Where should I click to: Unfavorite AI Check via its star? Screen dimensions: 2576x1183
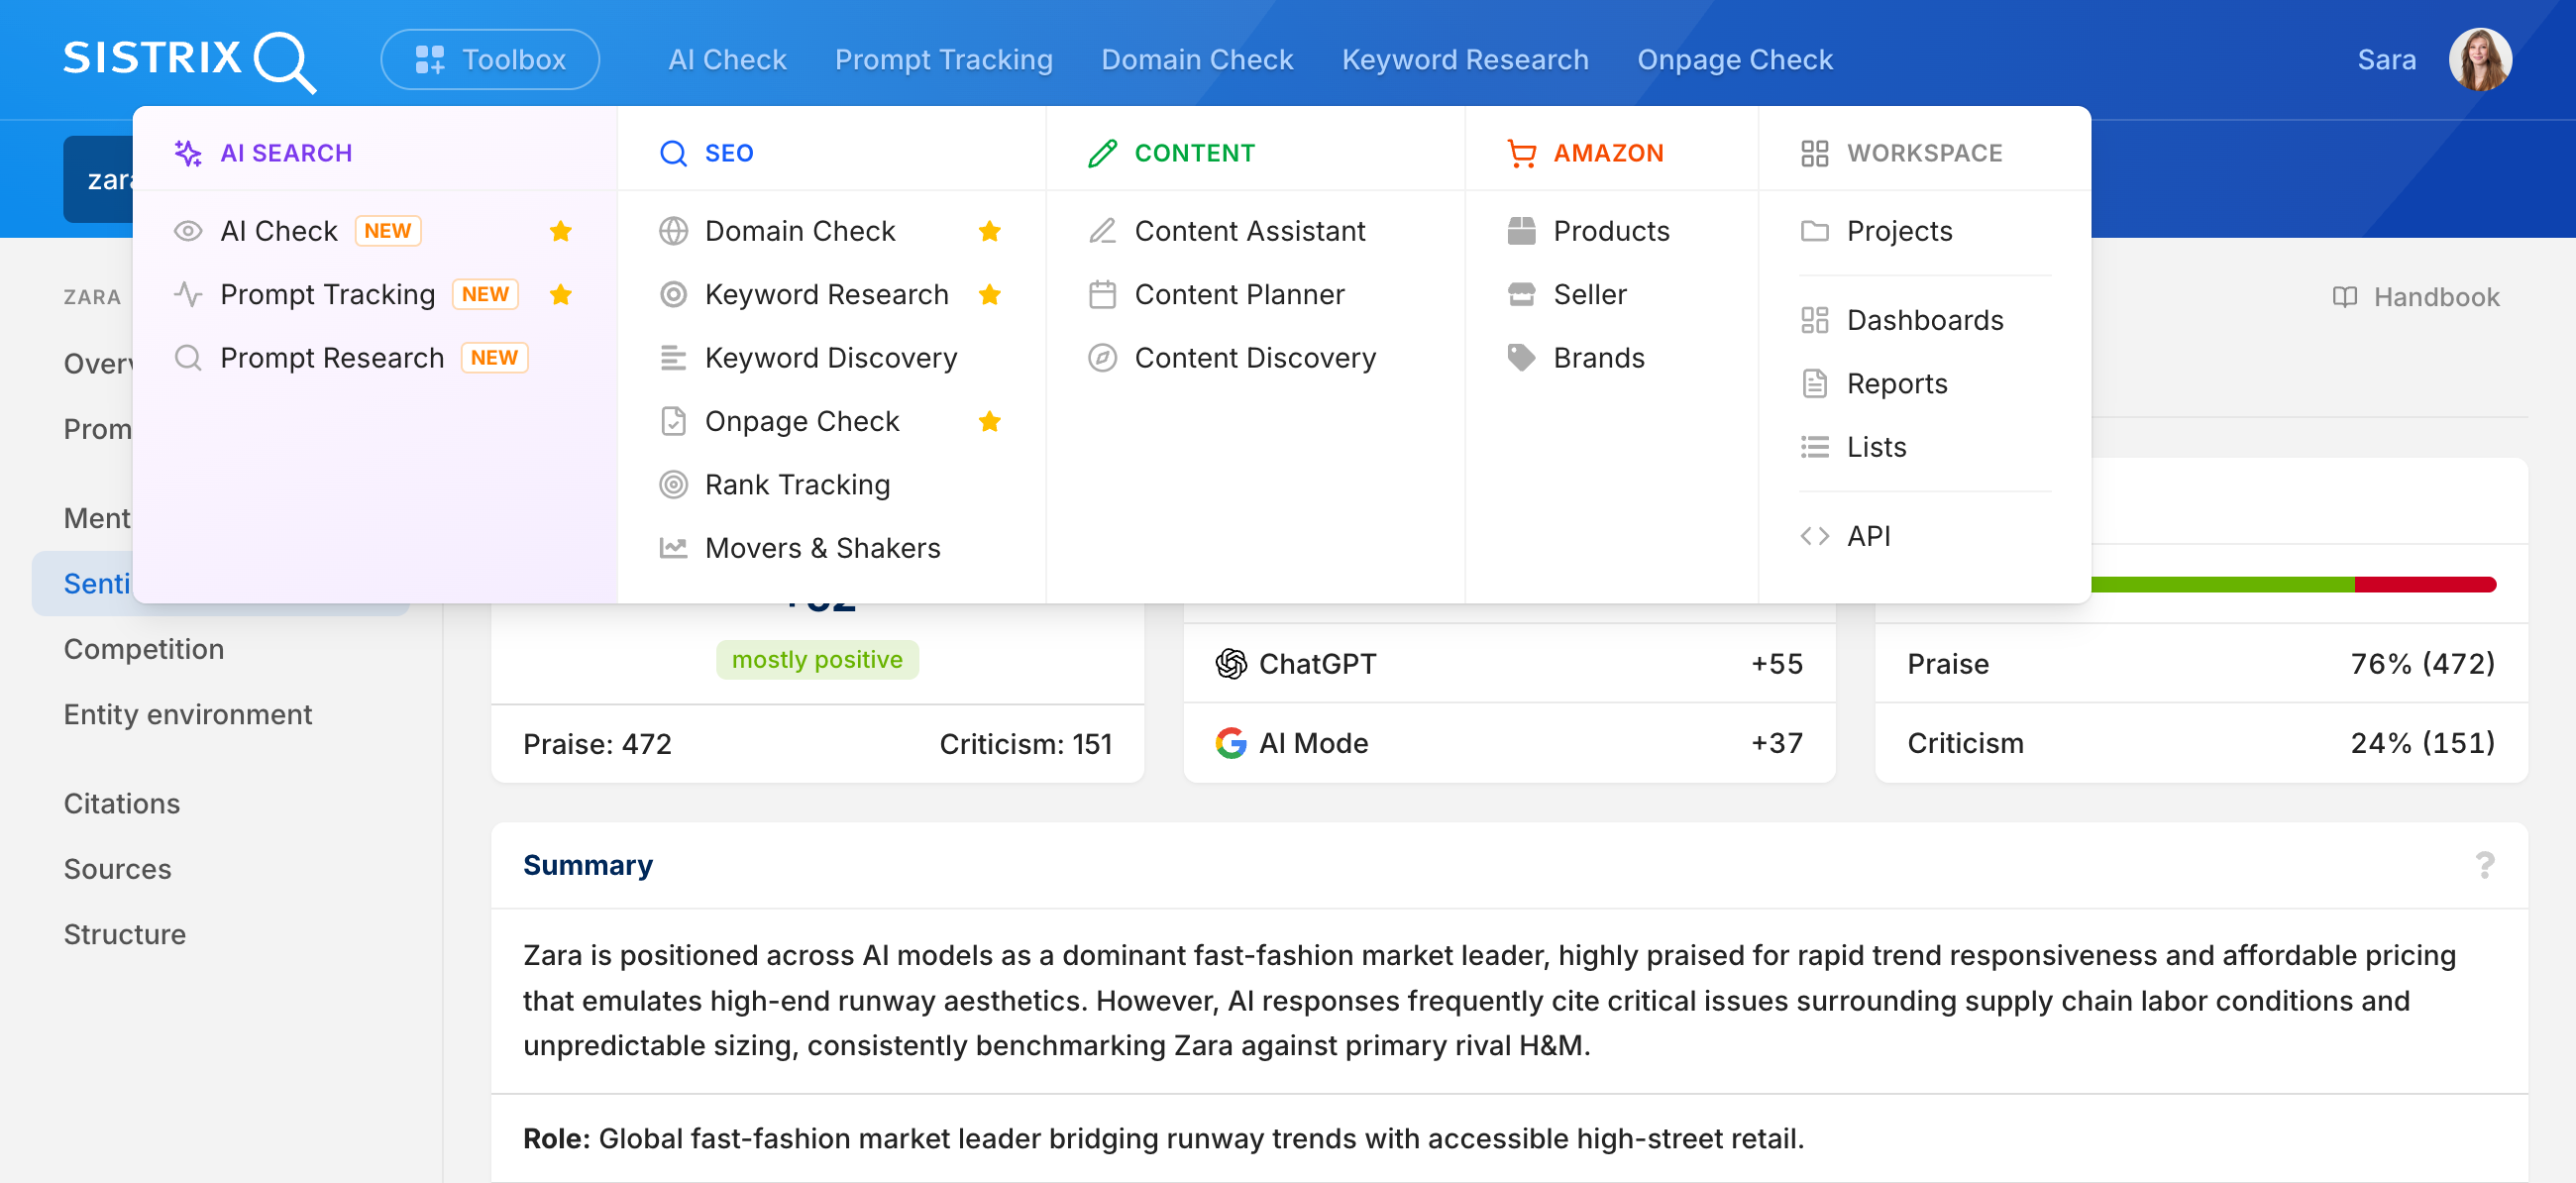tap(561, 231)
